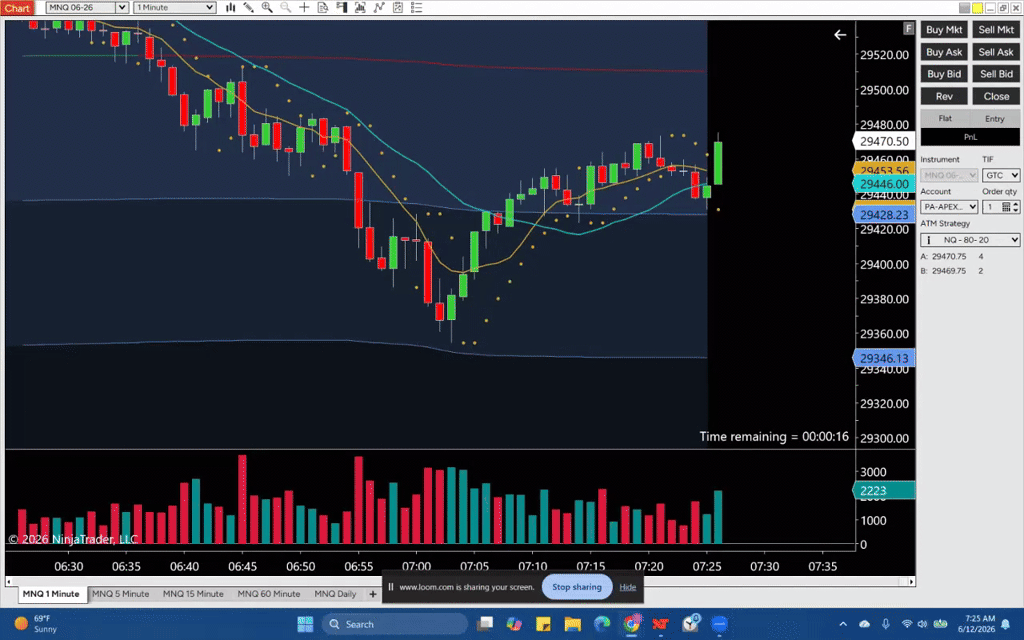The image size is (1024, 640).
Task: Add a new chart tab with plus
Action: tap(373, 594)
